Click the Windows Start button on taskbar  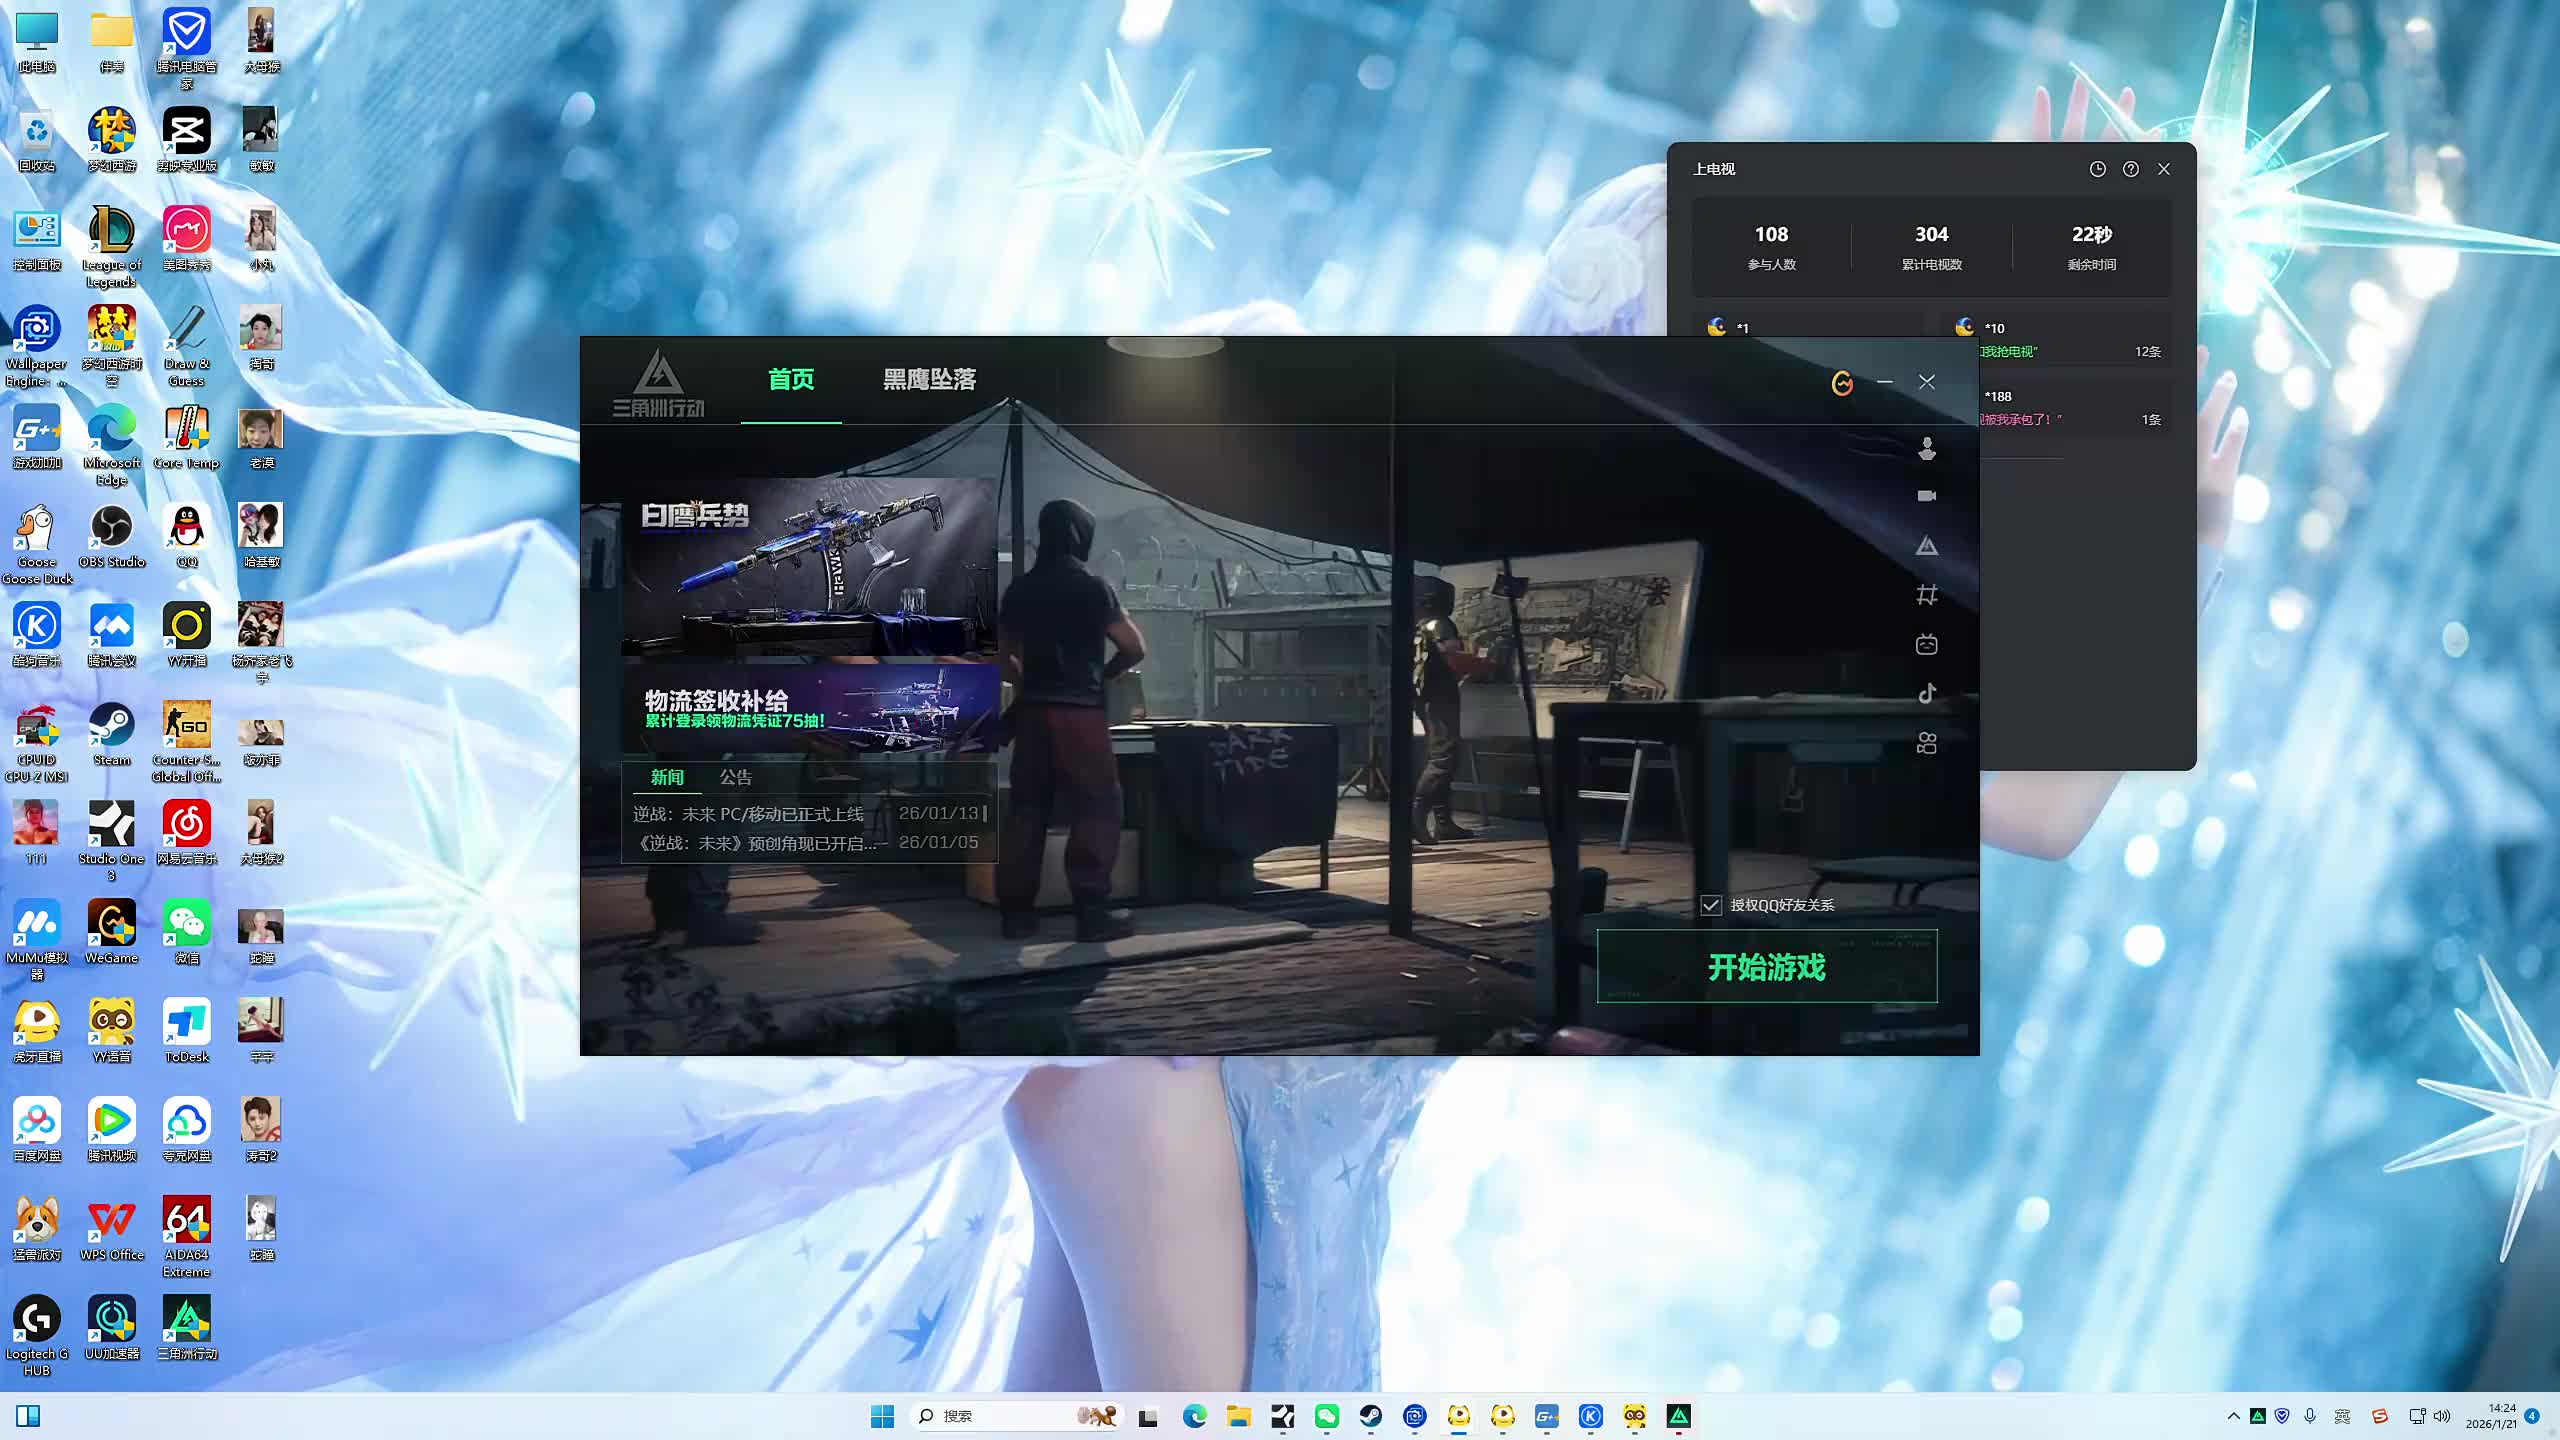(x=882, y=1416)
